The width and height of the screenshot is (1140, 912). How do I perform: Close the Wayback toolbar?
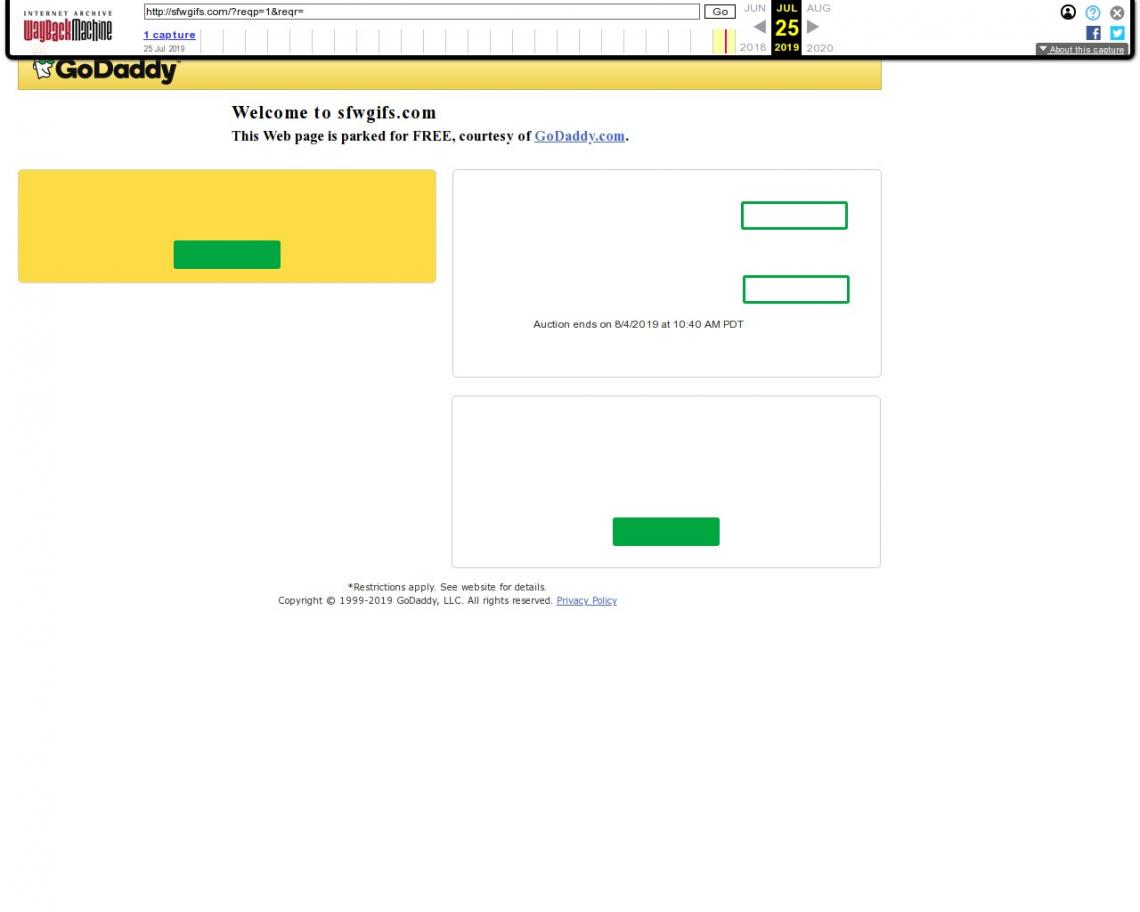1117,12
